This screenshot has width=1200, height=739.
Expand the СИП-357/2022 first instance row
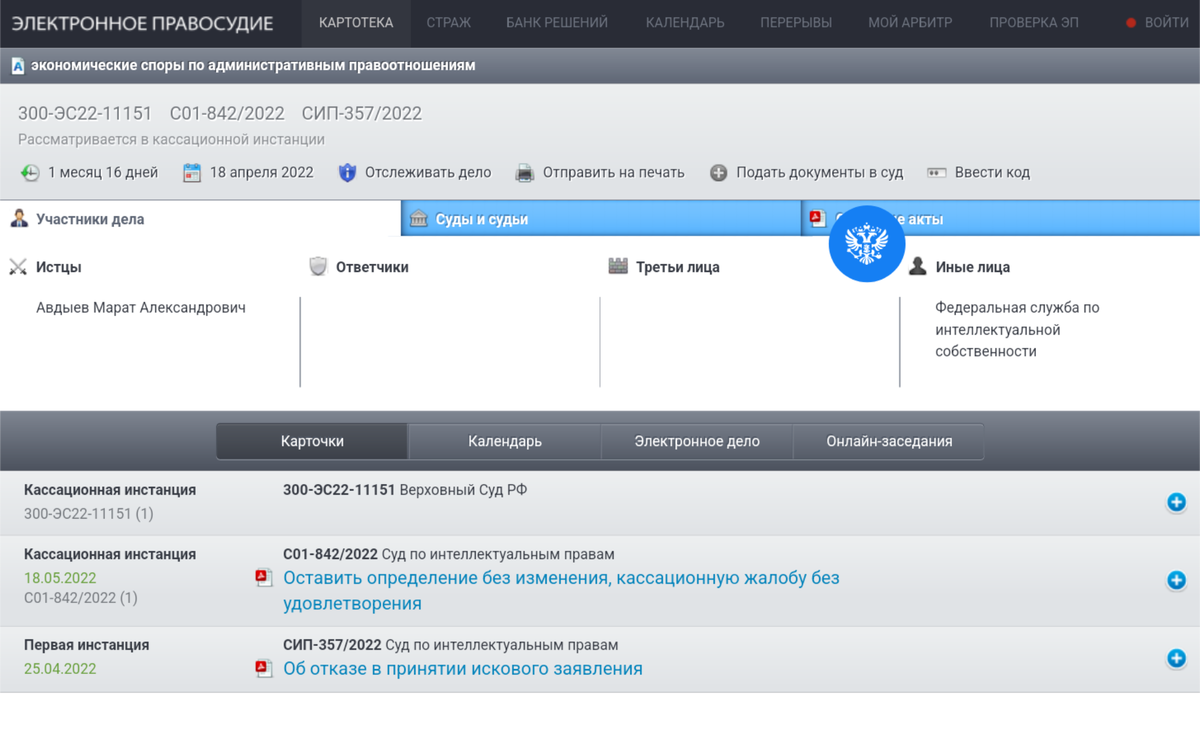tap(1176, 658)
